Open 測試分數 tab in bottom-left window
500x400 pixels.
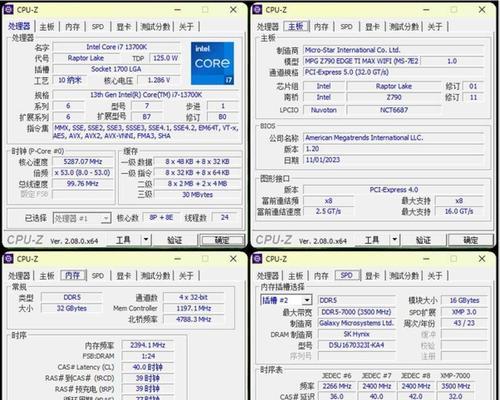[155, 276]
